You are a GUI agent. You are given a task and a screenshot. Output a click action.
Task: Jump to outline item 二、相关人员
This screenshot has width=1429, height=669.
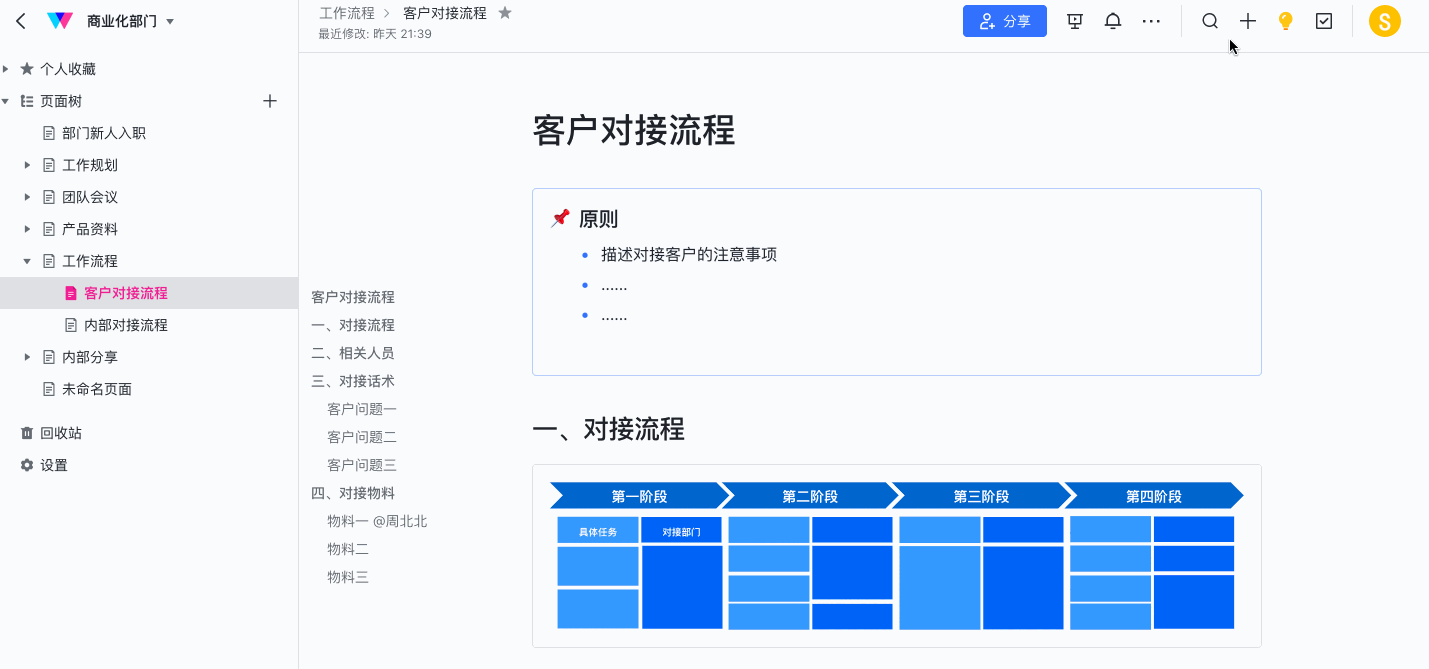(353, 353)
